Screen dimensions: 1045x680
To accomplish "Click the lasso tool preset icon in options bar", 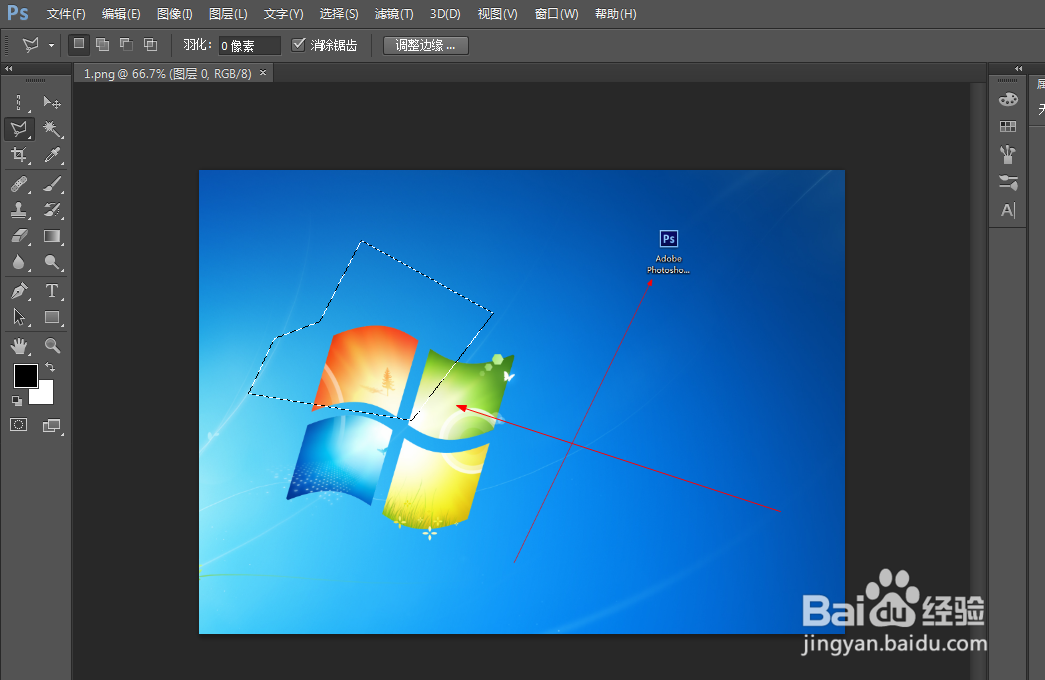I will [31, 45].
